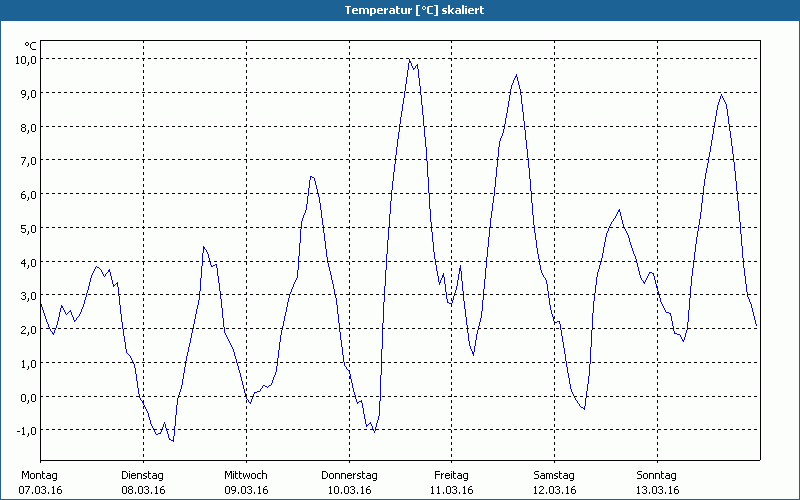Click the chart title 'Temperatur [°C] skaliert'
Image resolution: width=800 pixels, height=500 pixels.
coord(414,10)
